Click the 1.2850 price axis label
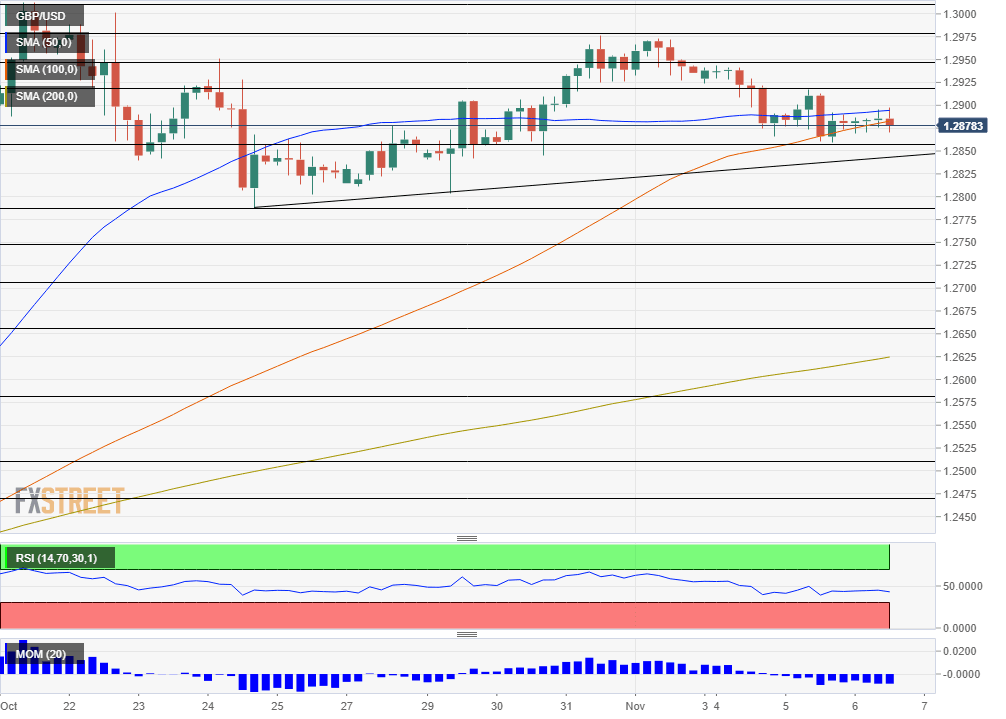 click(960, 151)
